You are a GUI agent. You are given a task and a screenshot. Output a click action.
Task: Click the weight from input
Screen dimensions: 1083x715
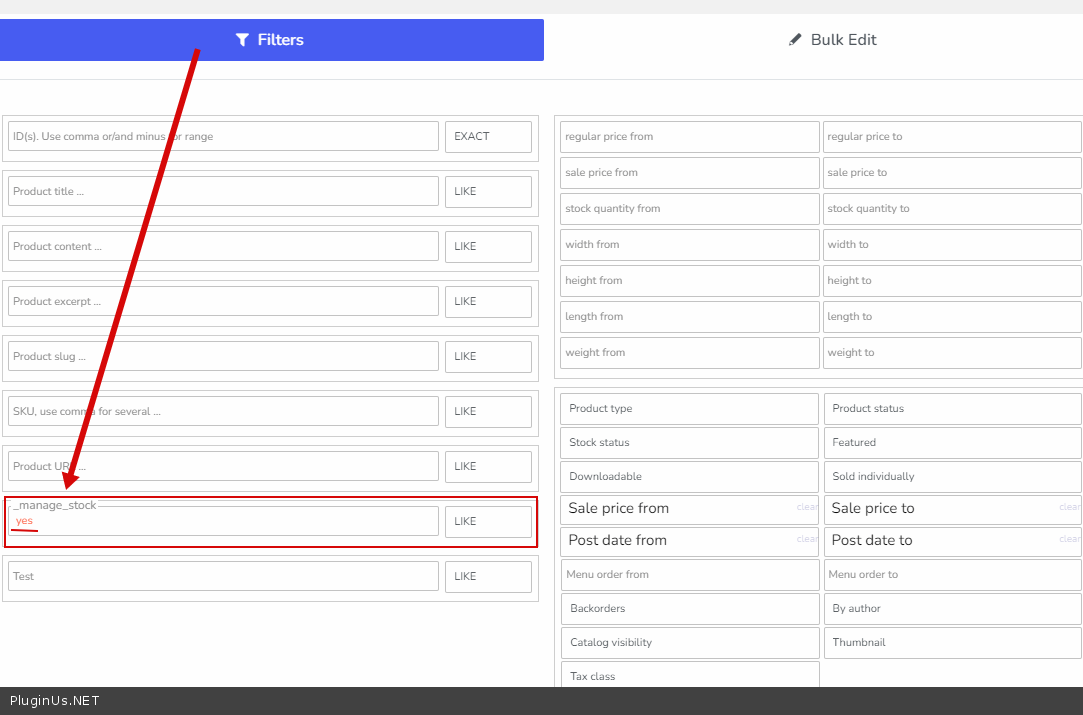[689, 353]
